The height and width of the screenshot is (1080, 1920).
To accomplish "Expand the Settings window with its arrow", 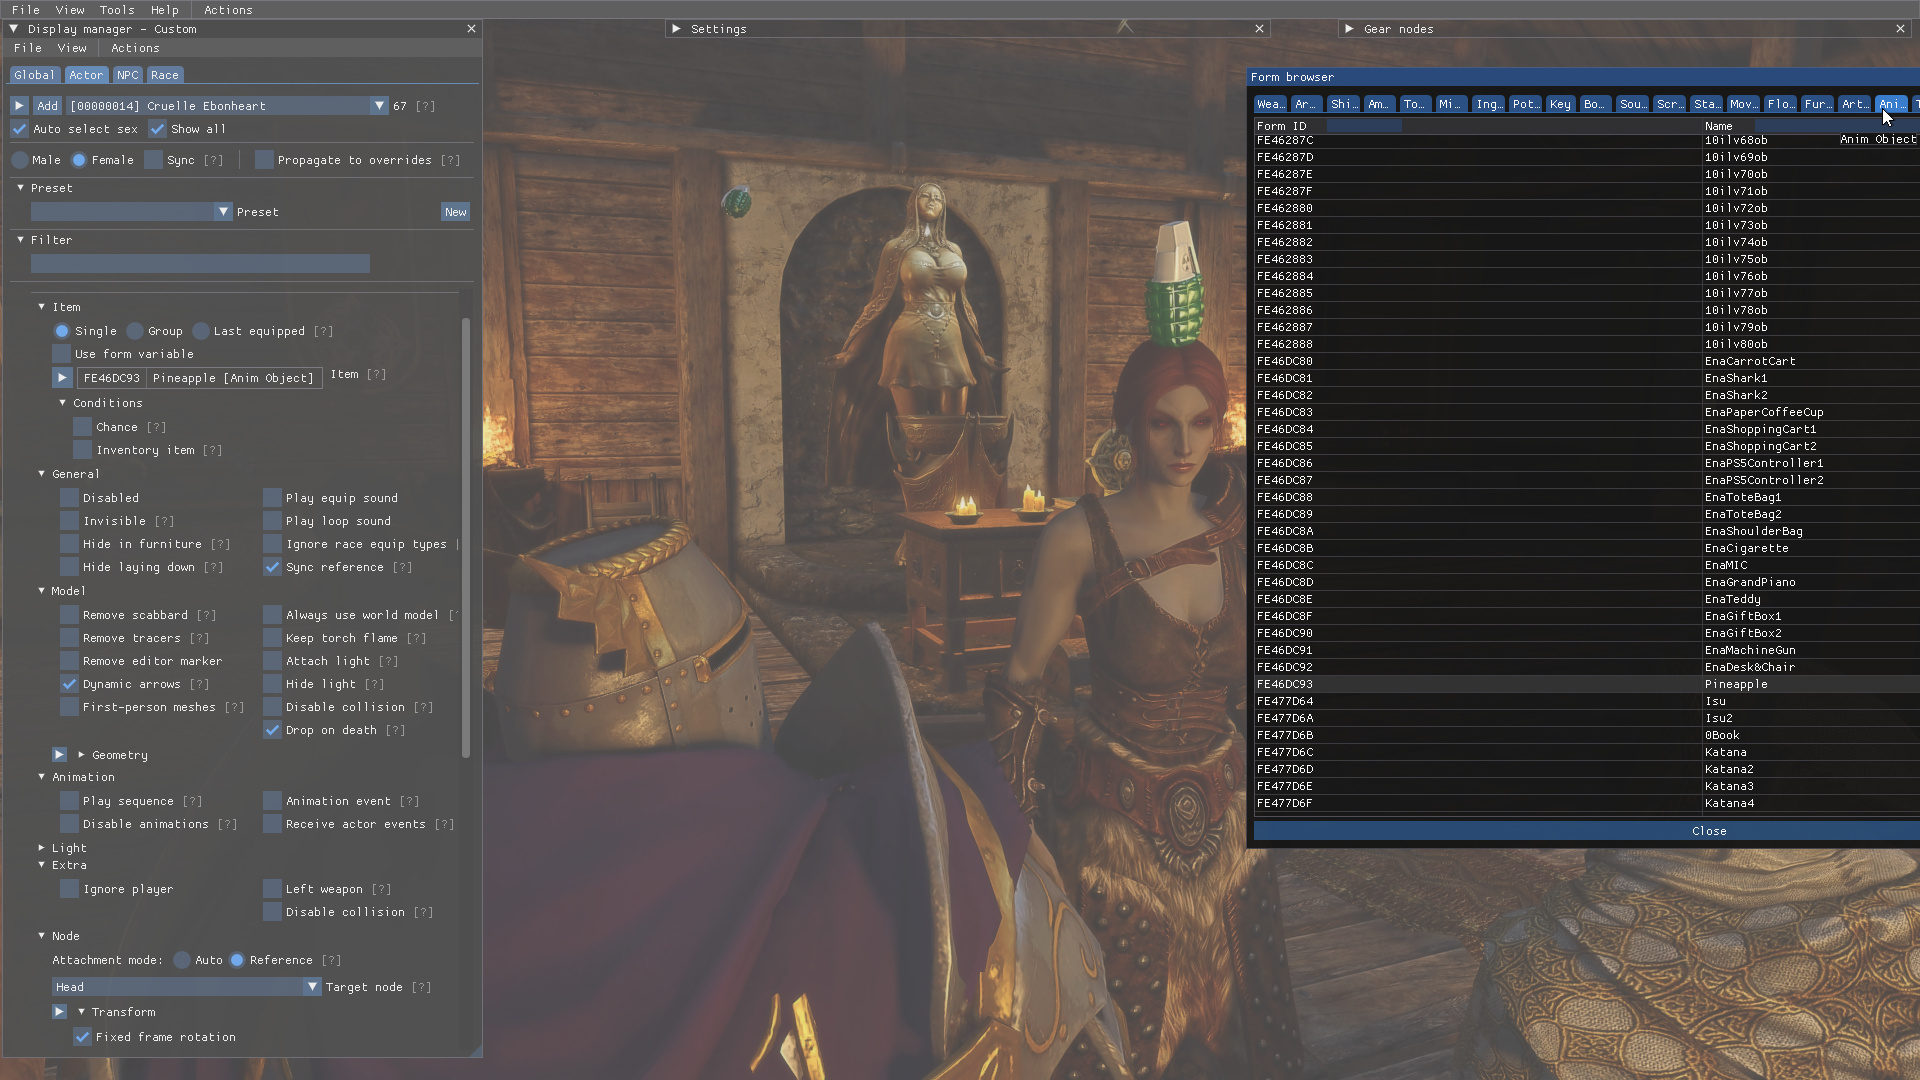I will 677,29.
